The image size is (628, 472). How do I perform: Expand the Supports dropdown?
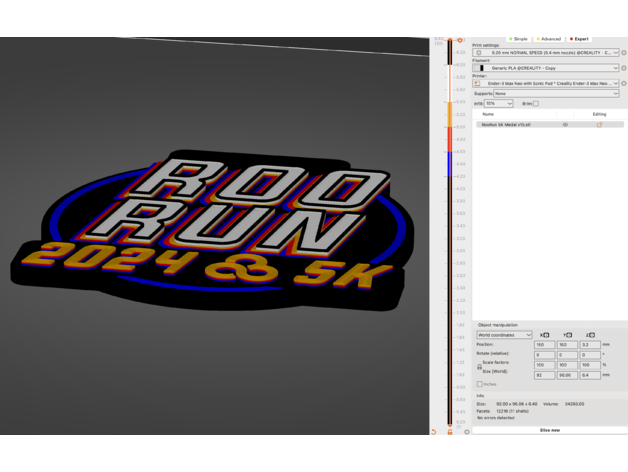(555, 93)
